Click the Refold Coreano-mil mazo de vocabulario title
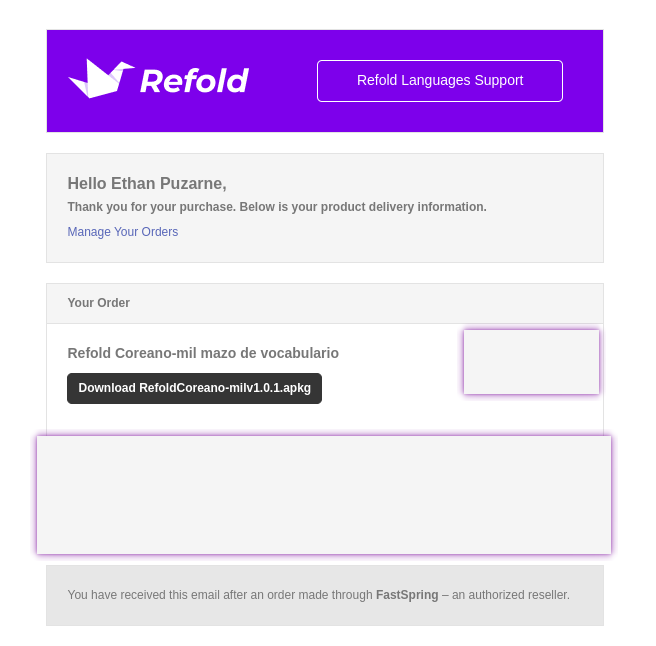 [203, 353]
